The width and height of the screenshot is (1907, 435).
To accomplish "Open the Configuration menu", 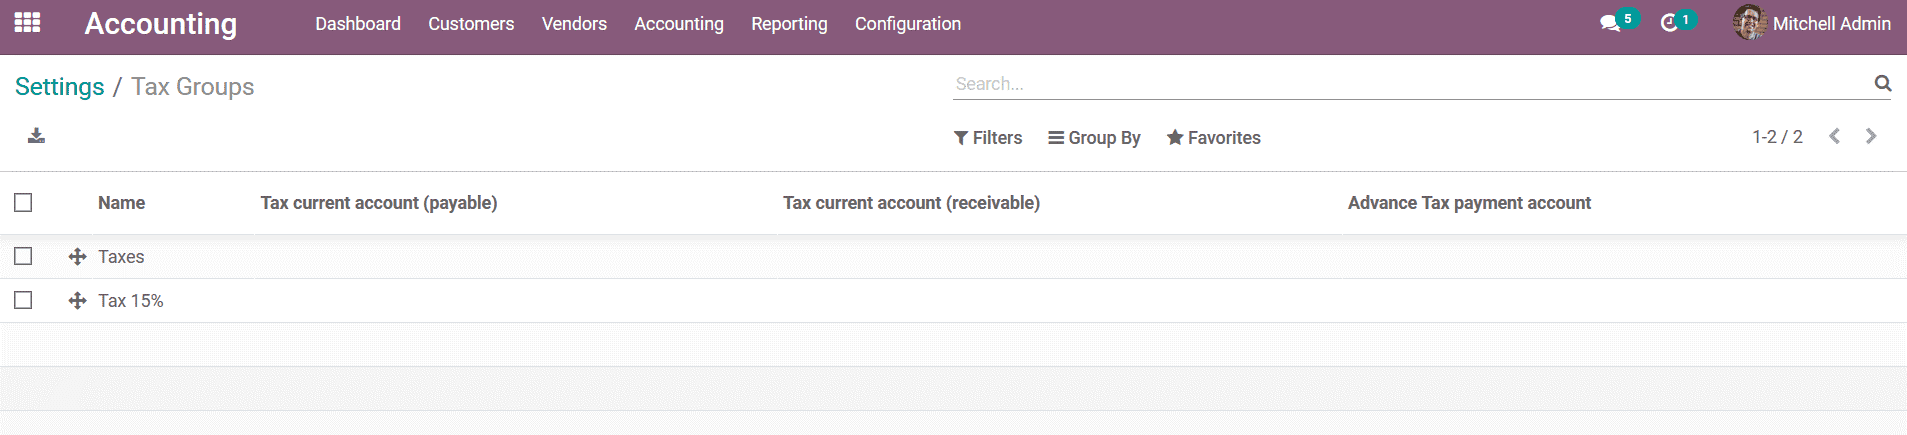I will coord(908,24).
